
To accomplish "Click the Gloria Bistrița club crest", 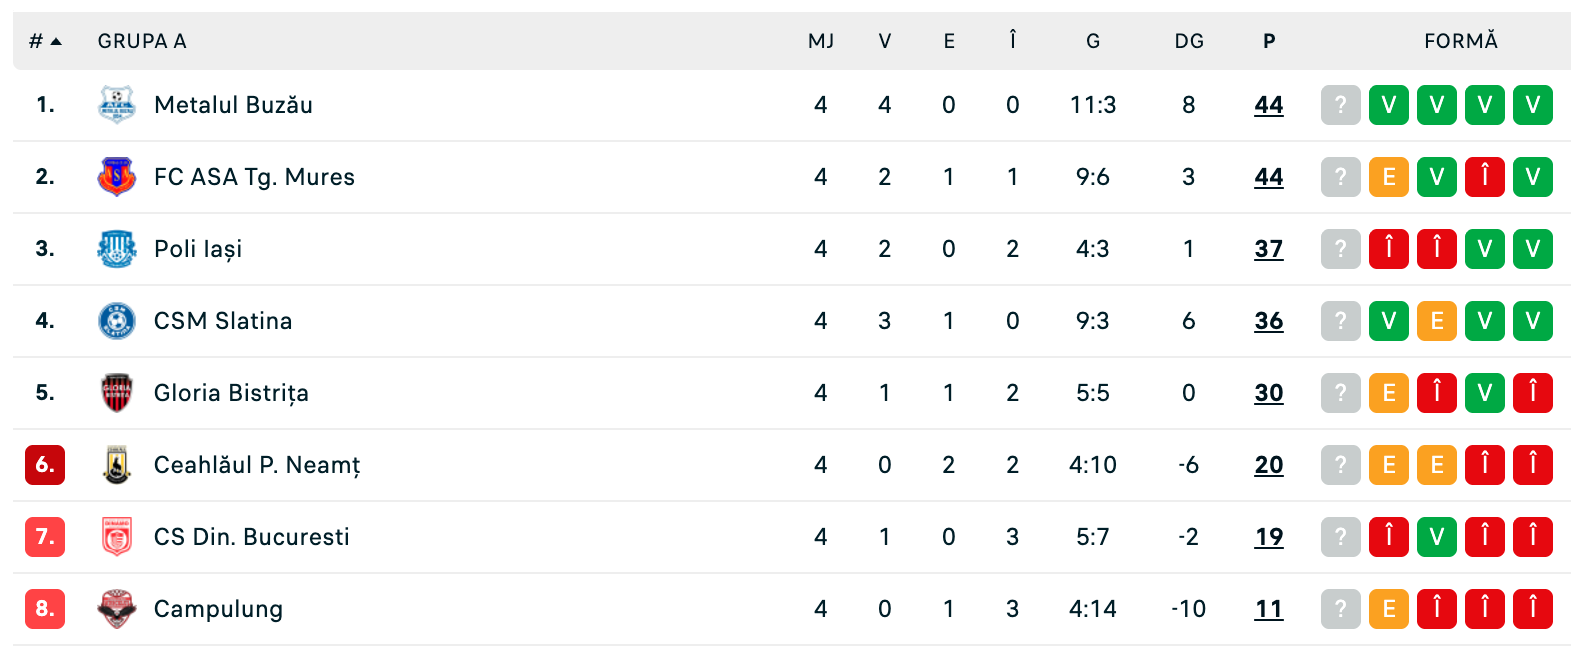I will pyautogui.click(x=117, y=393).
